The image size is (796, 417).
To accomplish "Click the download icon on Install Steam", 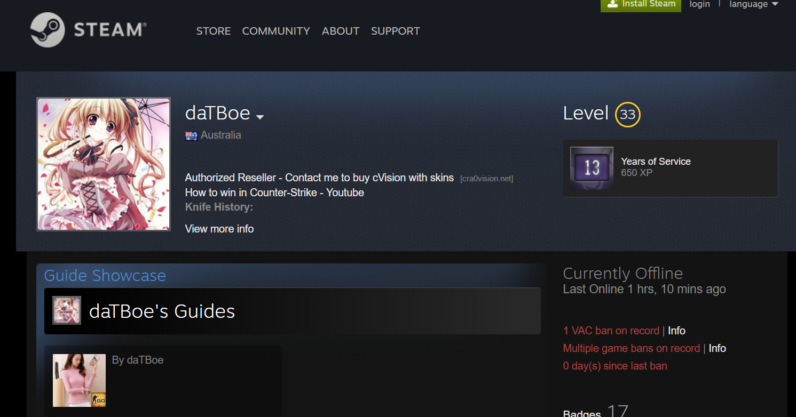I will coord(614,4).
